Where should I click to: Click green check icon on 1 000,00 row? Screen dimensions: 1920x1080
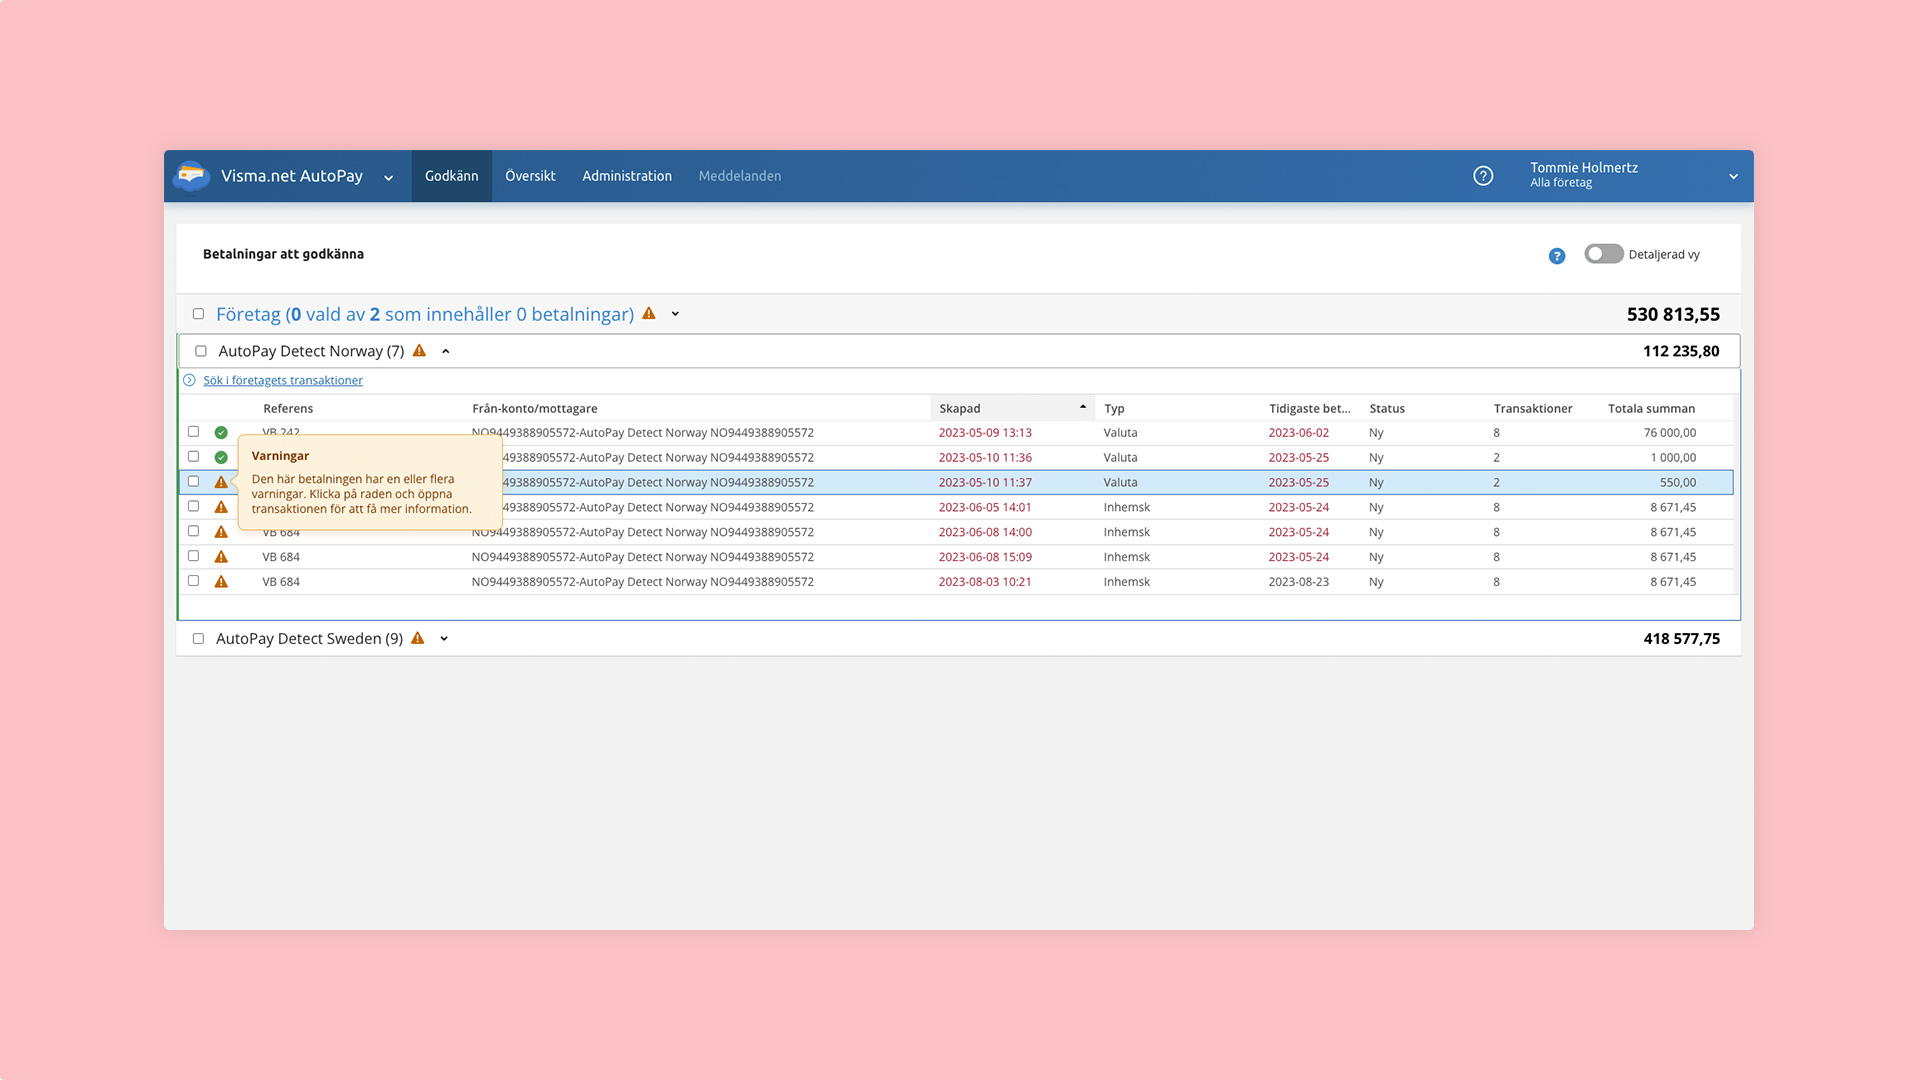221,458
